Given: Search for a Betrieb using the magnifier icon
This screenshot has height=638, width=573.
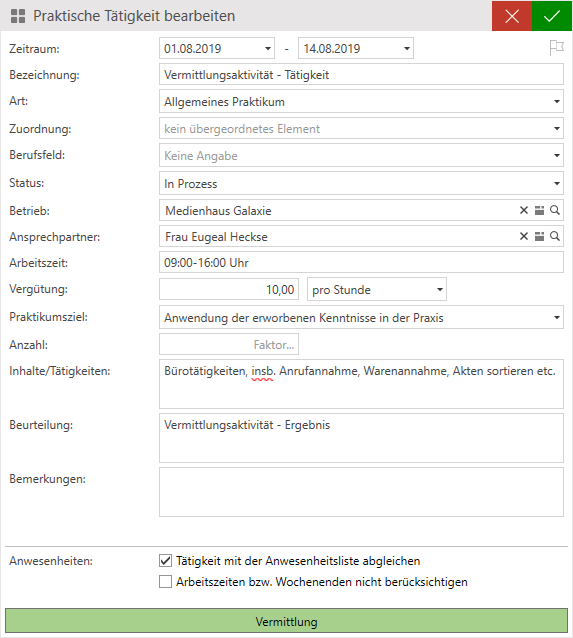Looking at the screenshot, I should click(x=555, y=210).
